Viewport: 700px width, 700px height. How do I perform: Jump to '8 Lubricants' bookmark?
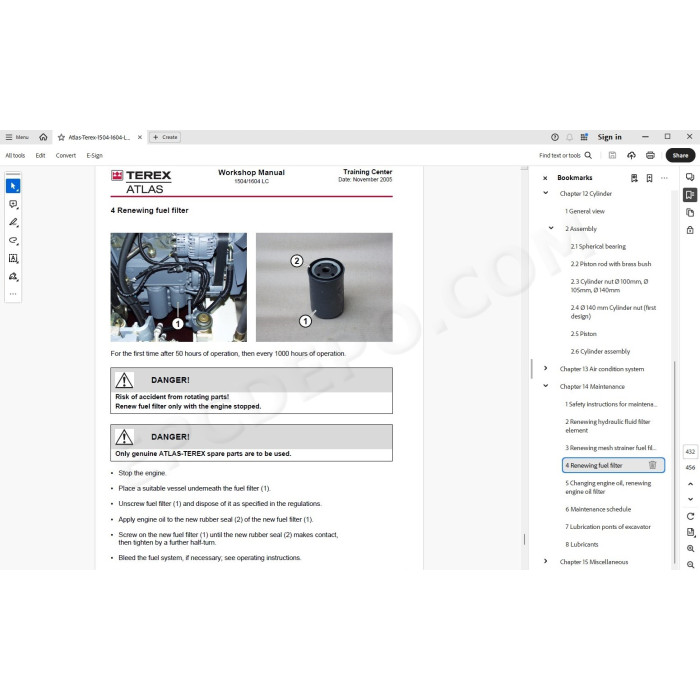point(582,545)
